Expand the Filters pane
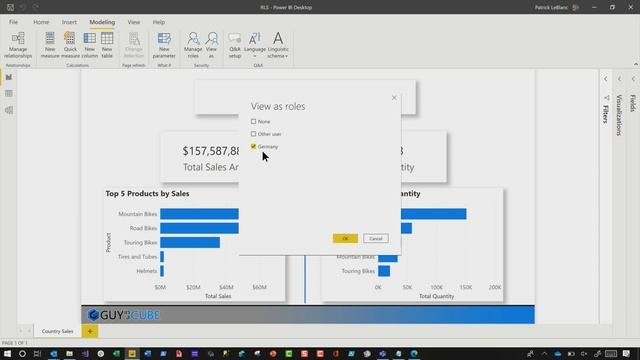The image size is (640, 360). pyautogui.click(x=606, y=79)
